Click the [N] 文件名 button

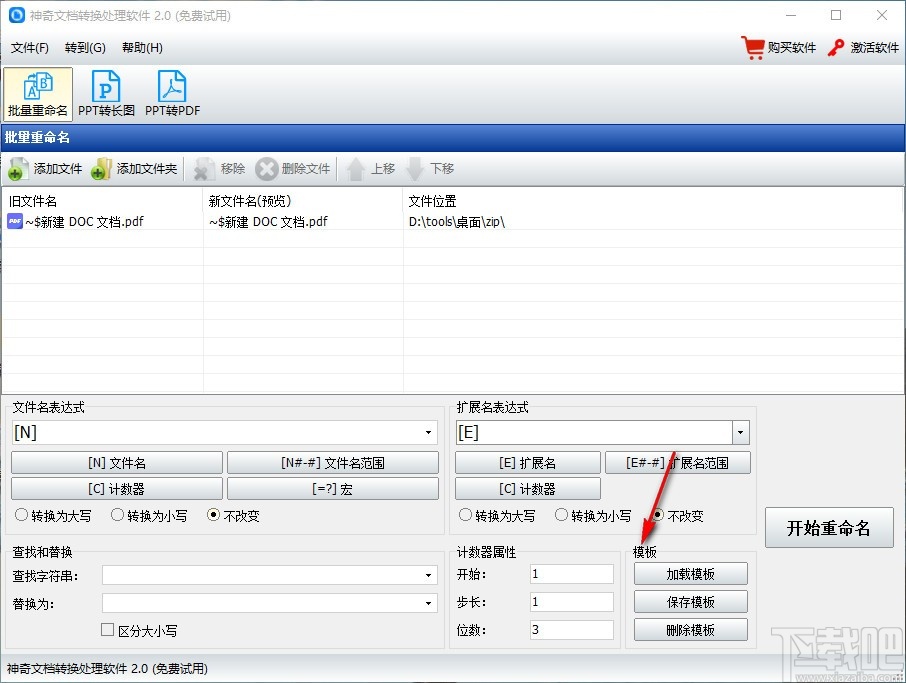pyautogui.click(x=117, y=463)
